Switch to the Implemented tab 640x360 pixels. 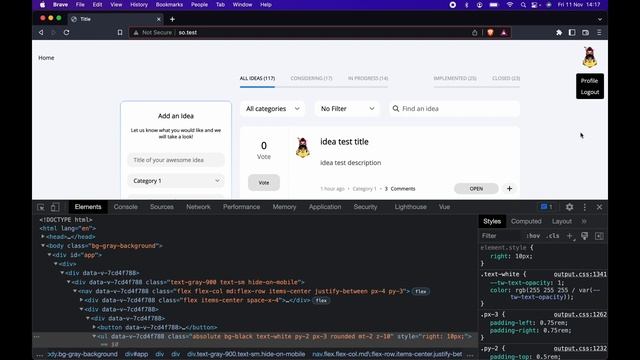point(455,78)
